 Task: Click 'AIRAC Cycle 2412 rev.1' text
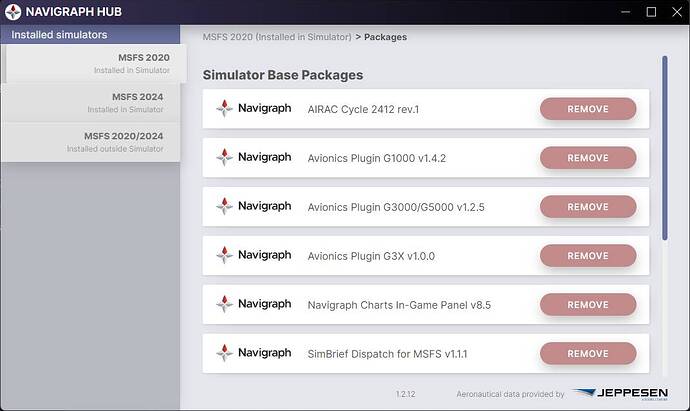363,109
